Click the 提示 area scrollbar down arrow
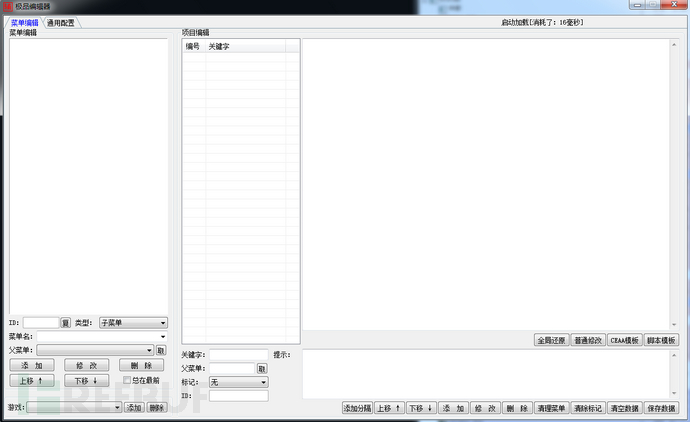Image resolution: width=690 pixels, height=422 pixels. (674, 393)
